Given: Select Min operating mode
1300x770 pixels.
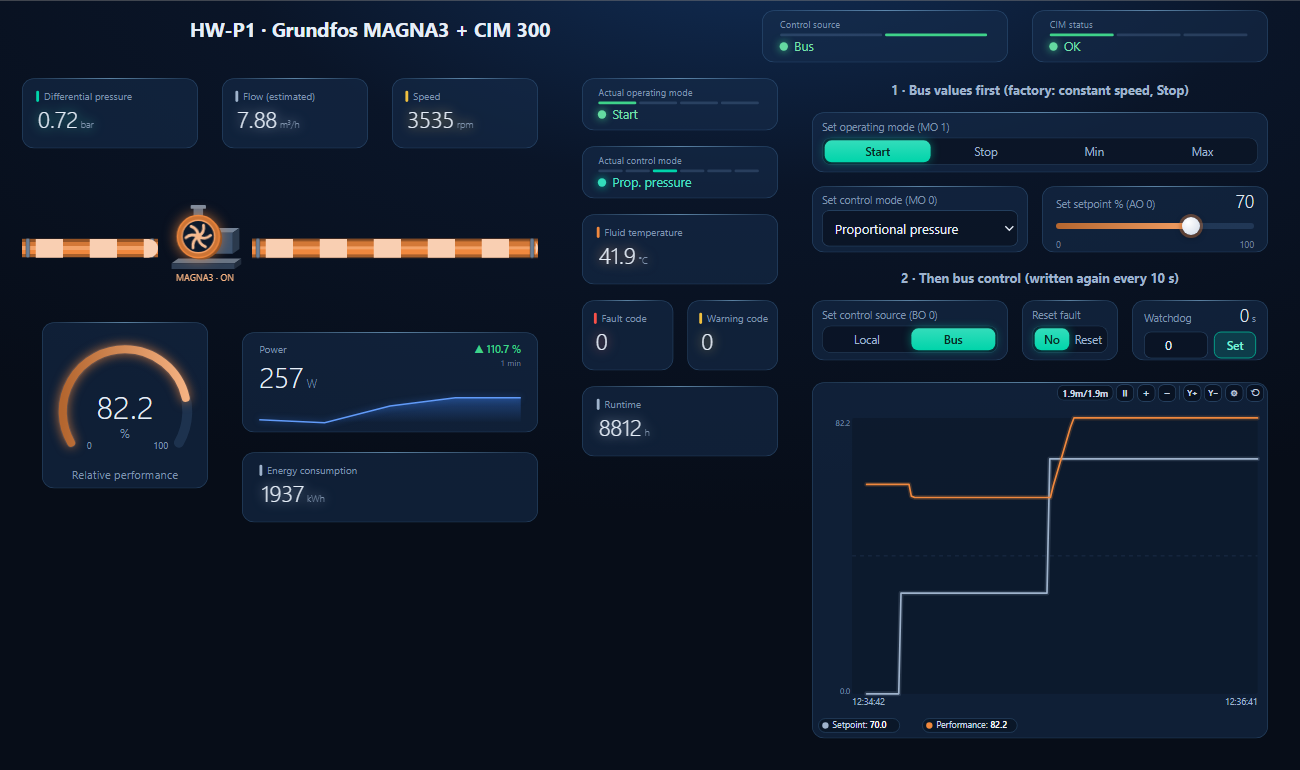Looking at the screenshot, I should (x=1094, y=152).
